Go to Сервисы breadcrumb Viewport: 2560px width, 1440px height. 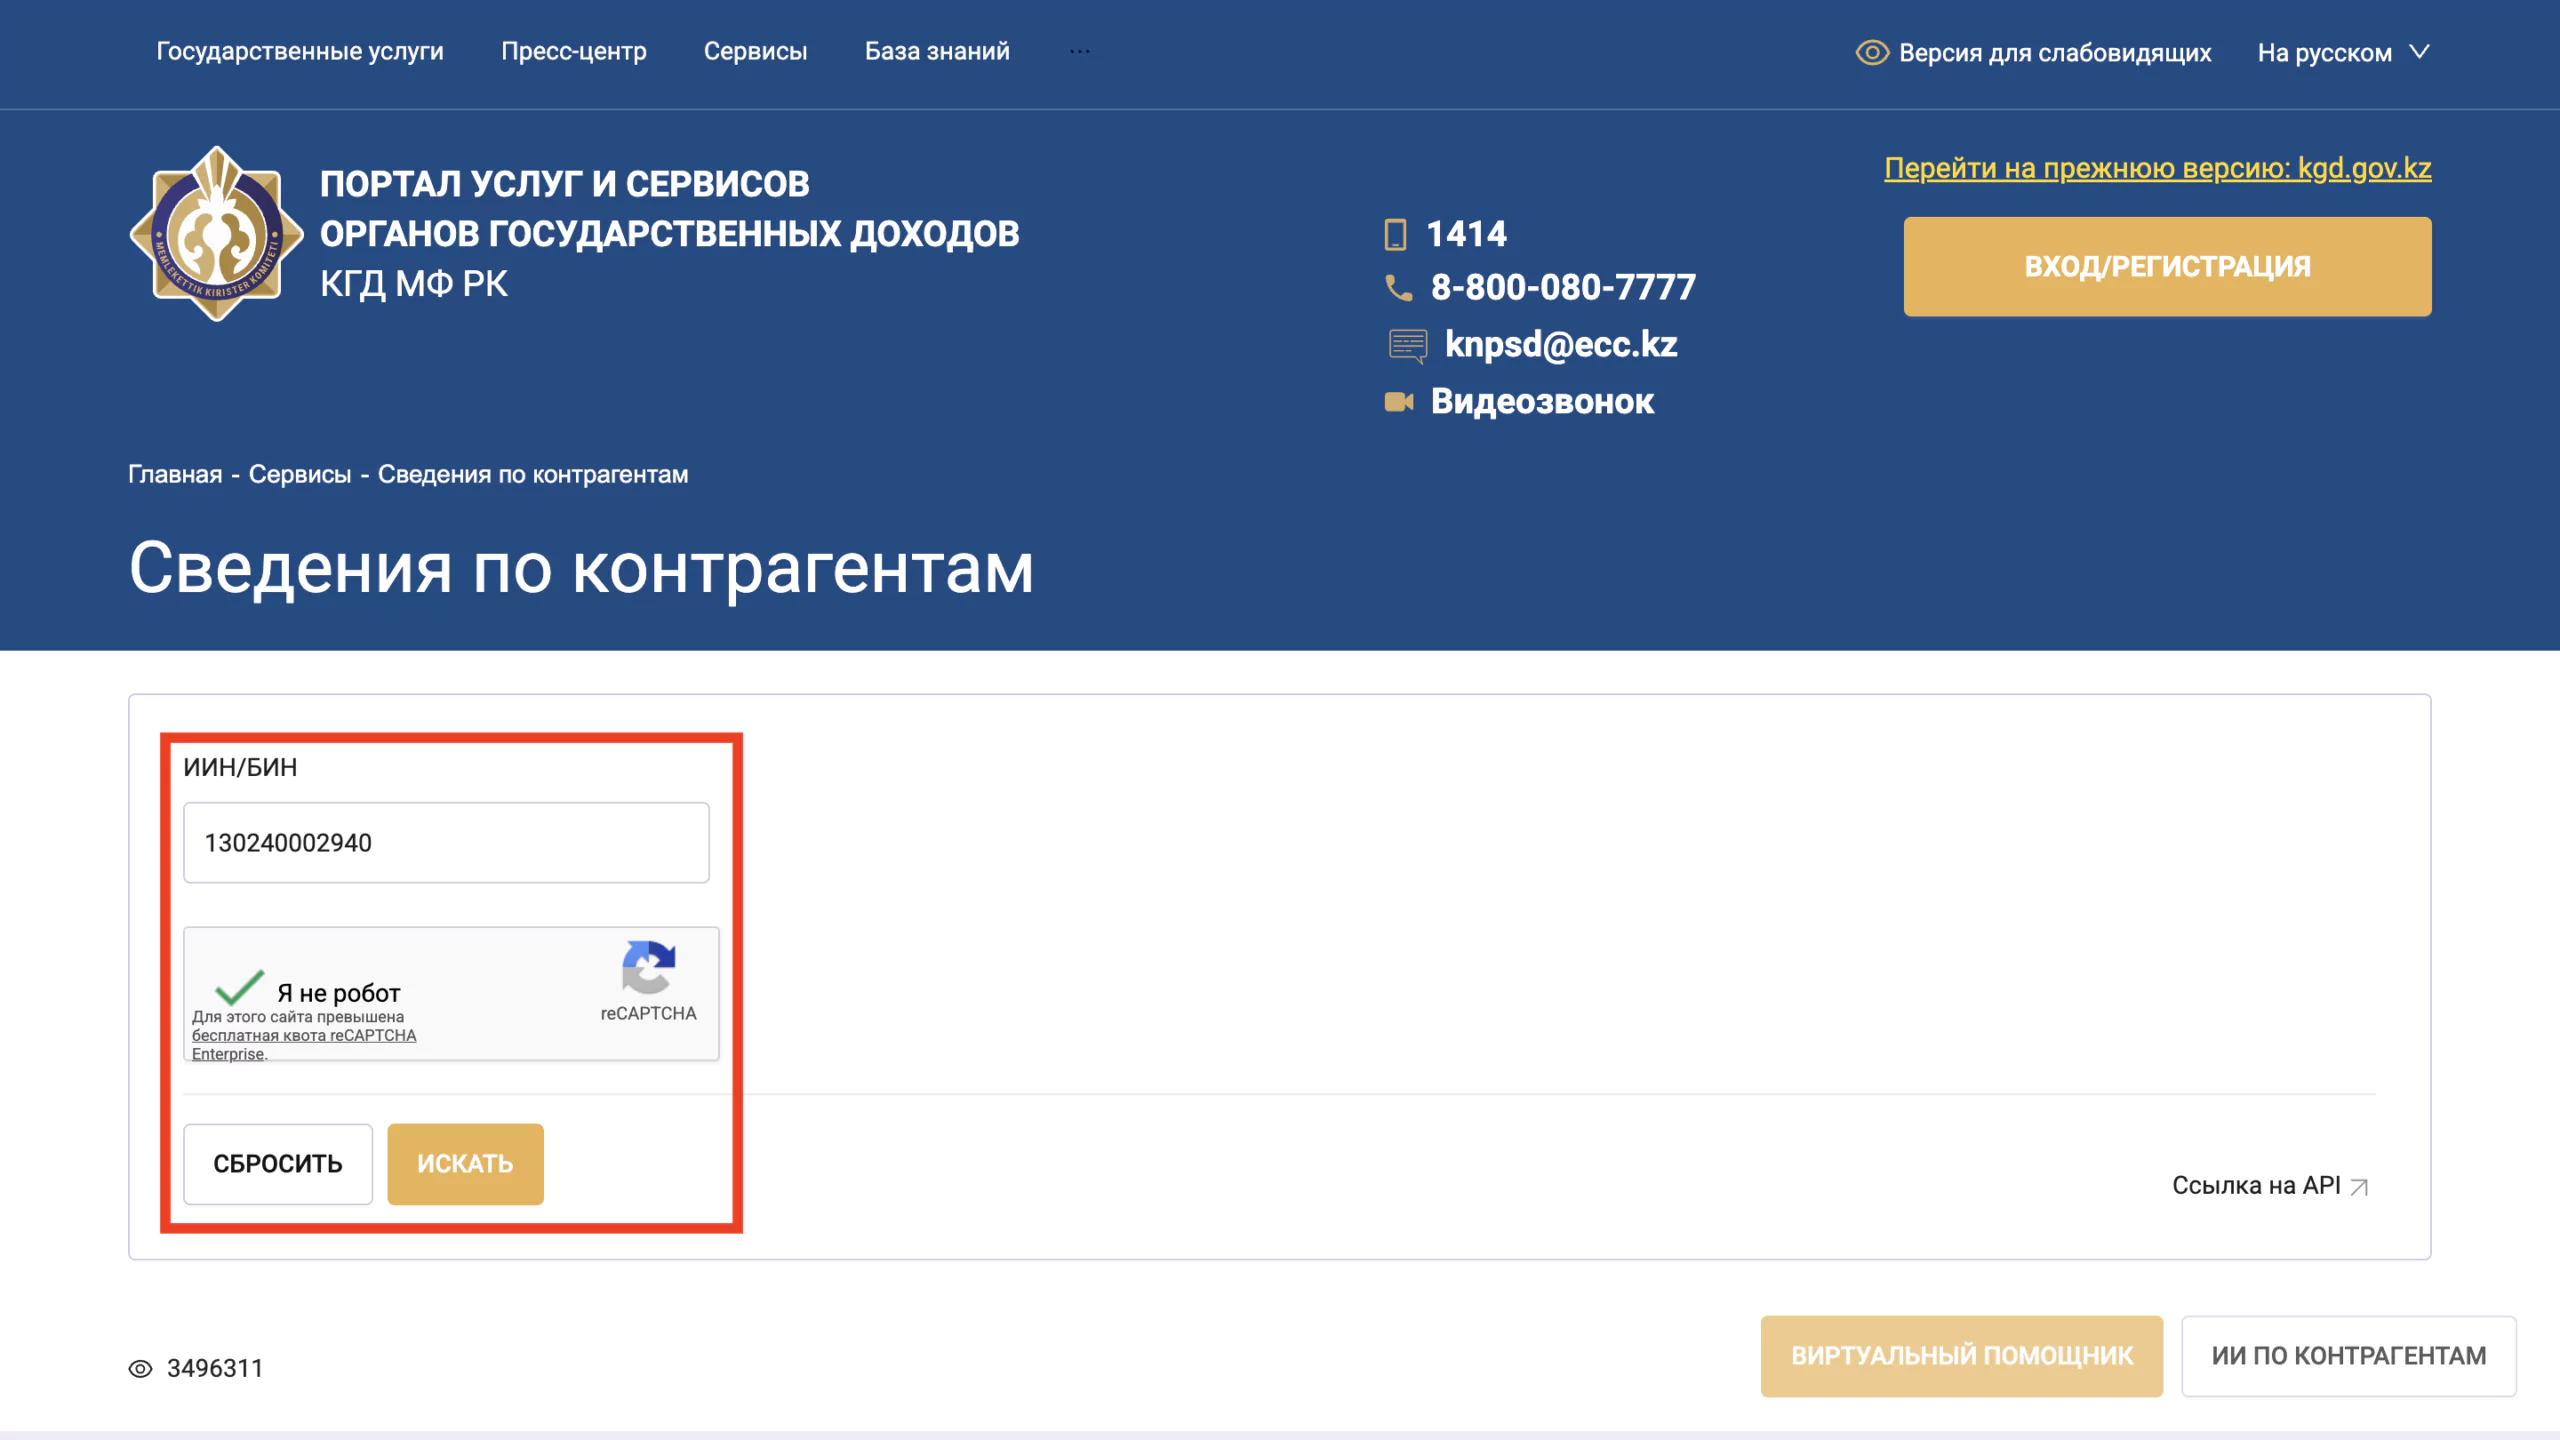pyautogui.click(x=300, y=474)
